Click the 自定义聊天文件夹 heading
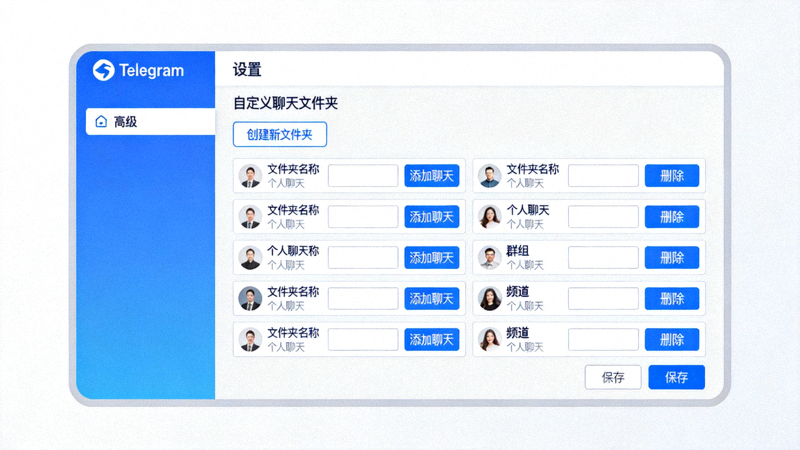 pyautogui.click(x=285, y=104)
